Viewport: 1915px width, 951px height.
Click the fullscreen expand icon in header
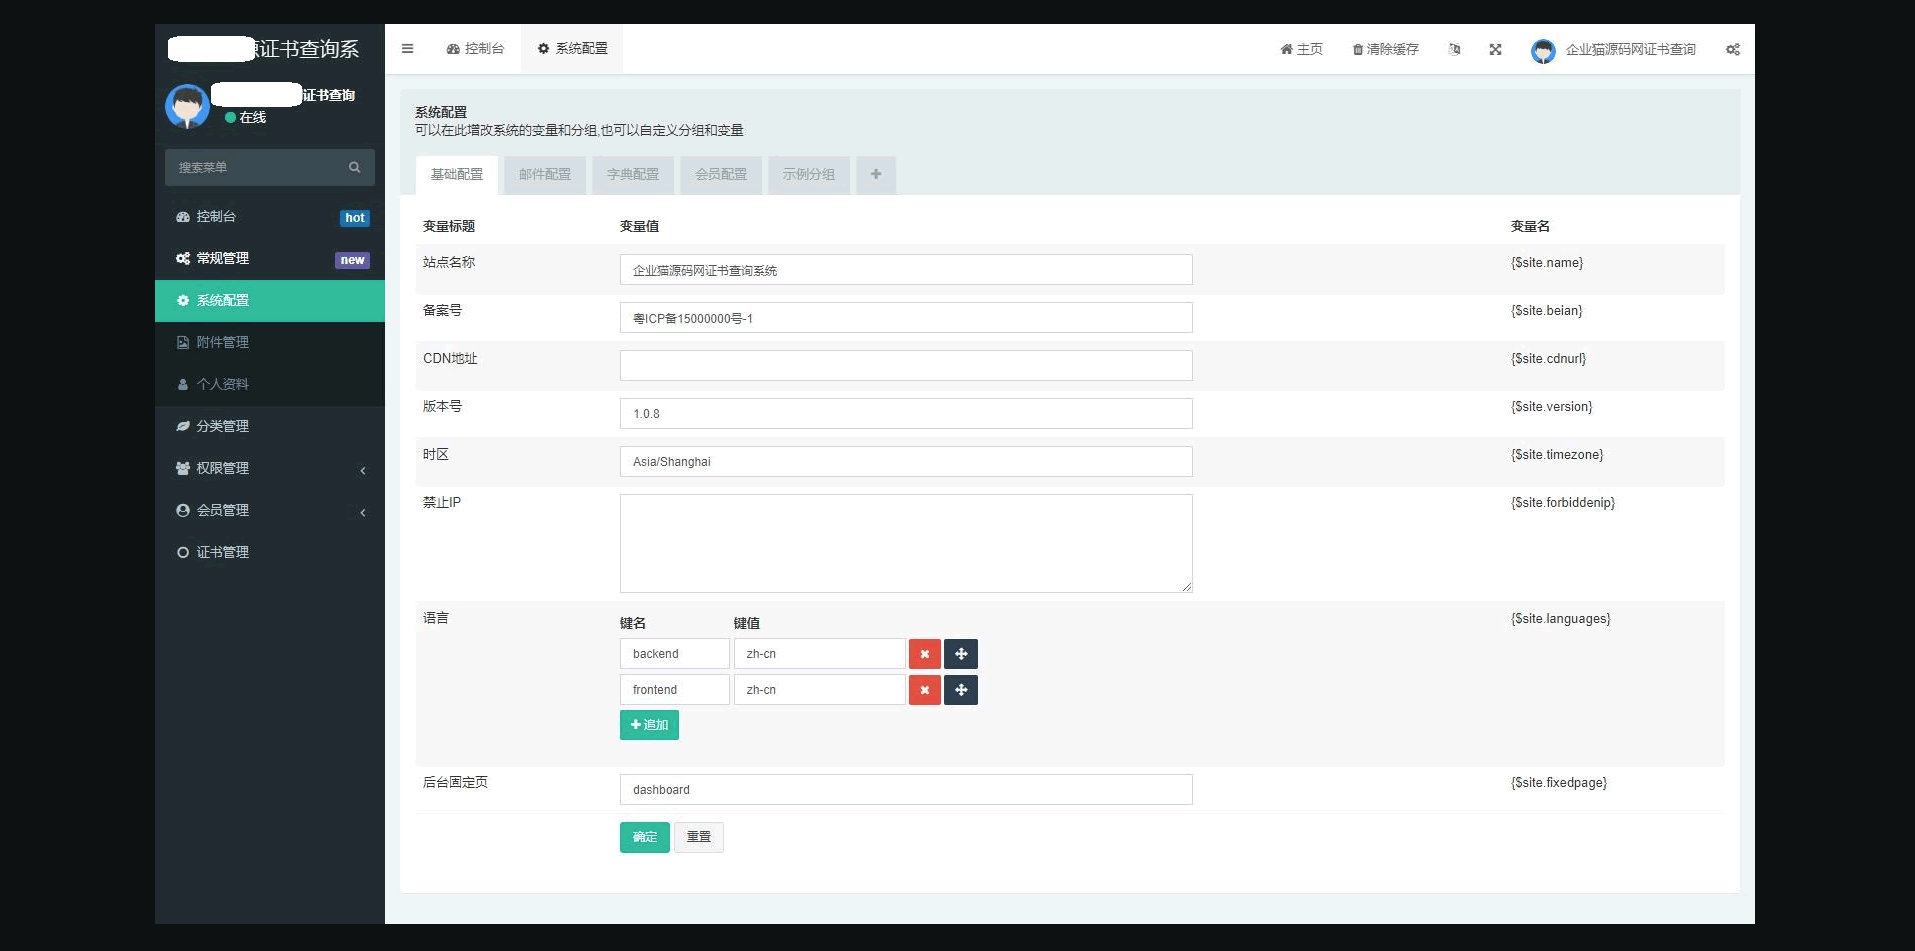1495,49
